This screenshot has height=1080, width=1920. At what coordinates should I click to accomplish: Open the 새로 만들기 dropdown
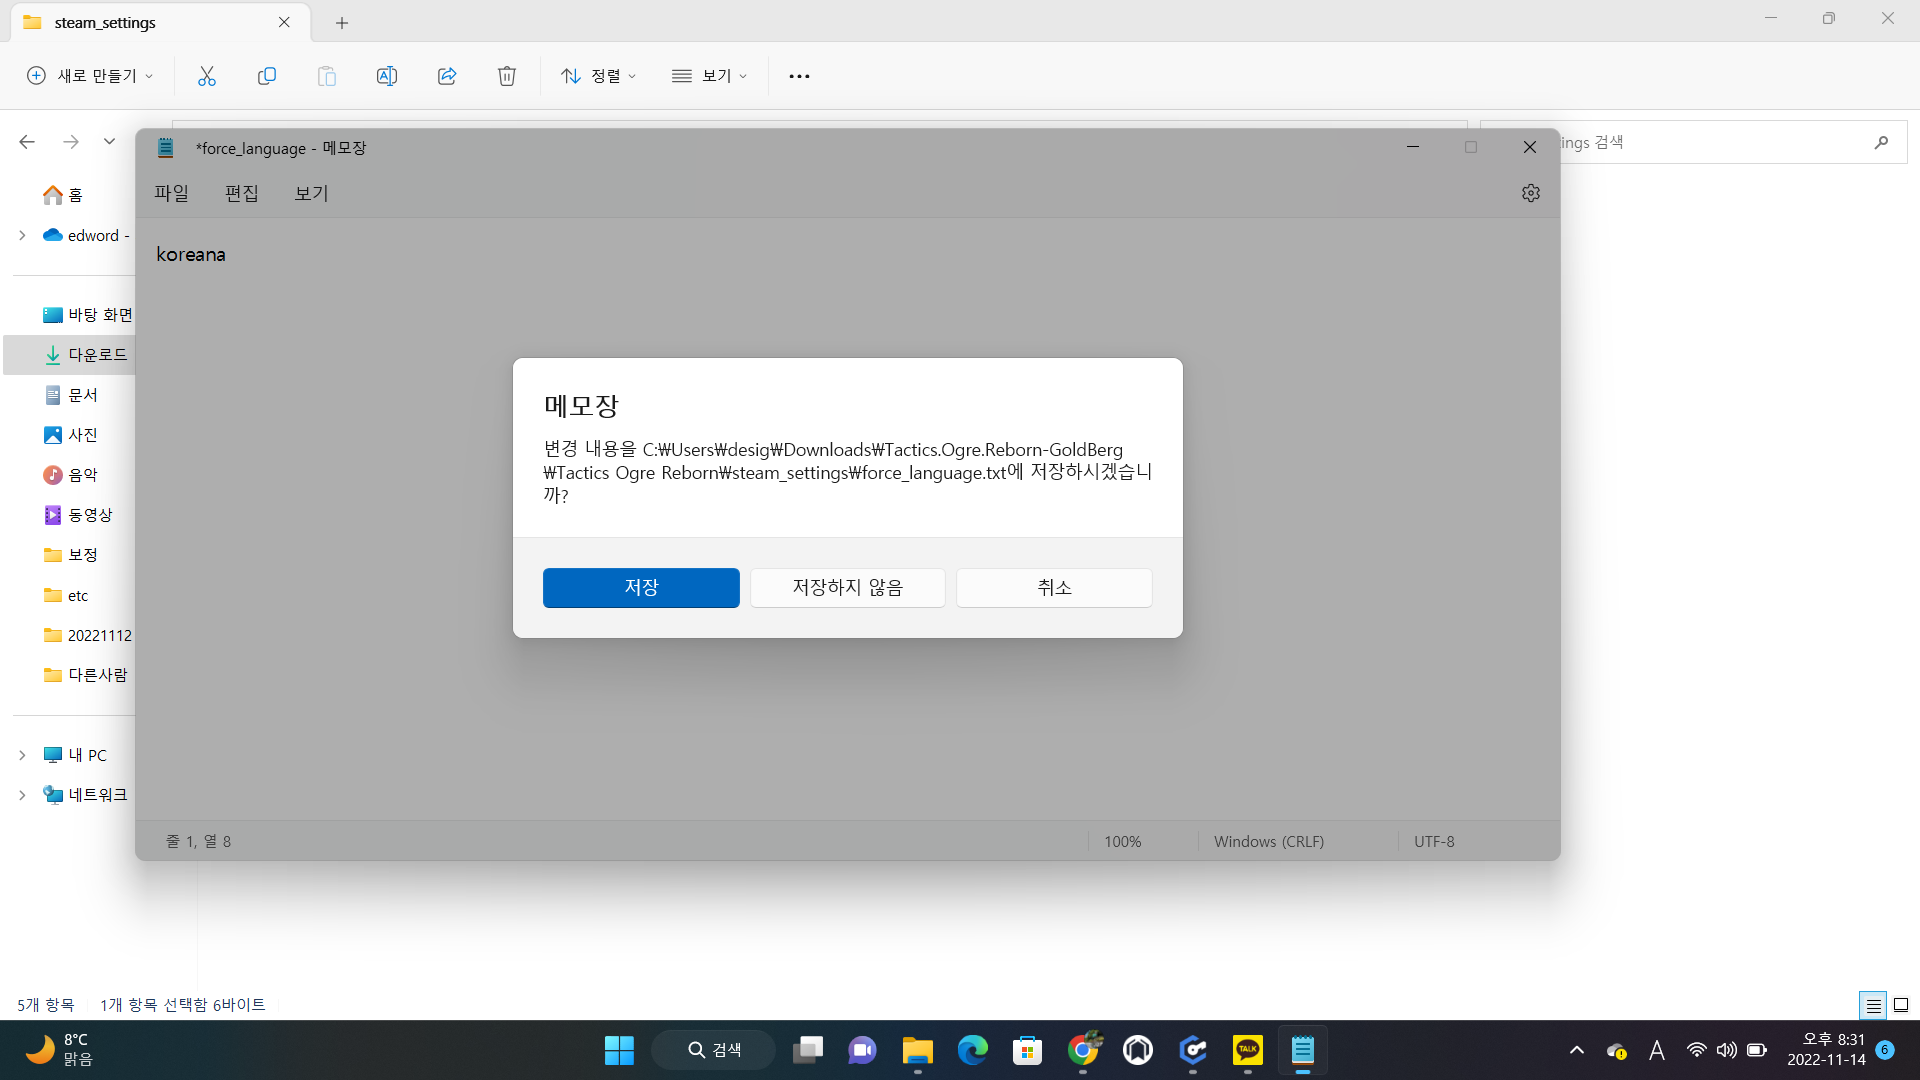[90, 76]
